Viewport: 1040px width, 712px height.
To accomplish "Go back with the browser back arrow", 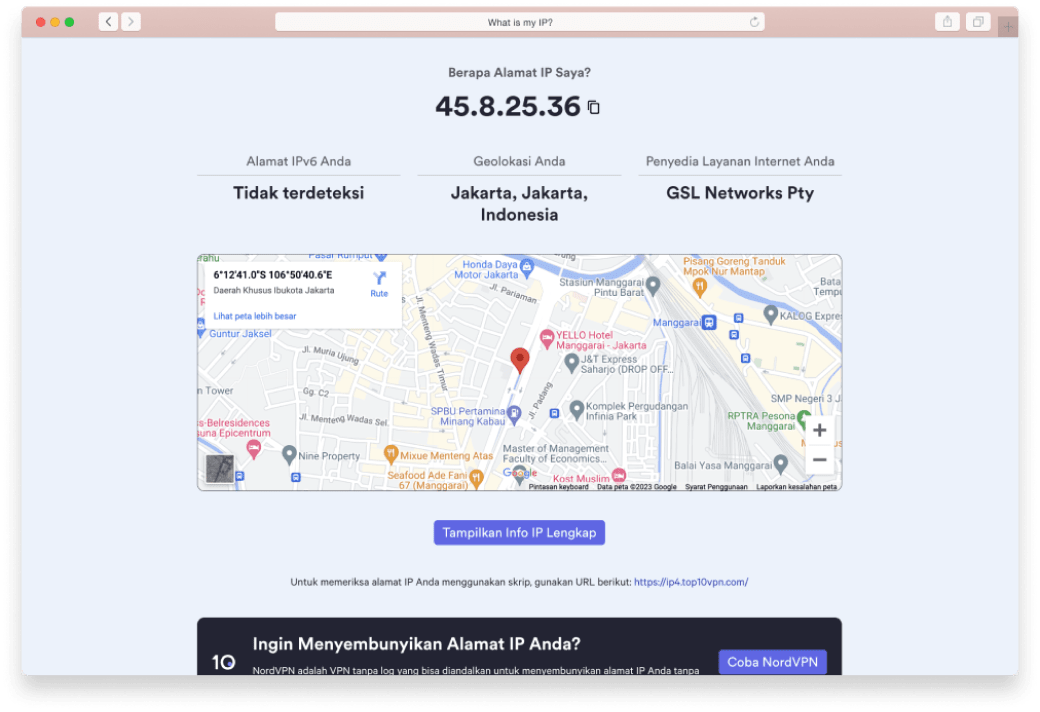I will click(109, 22).
